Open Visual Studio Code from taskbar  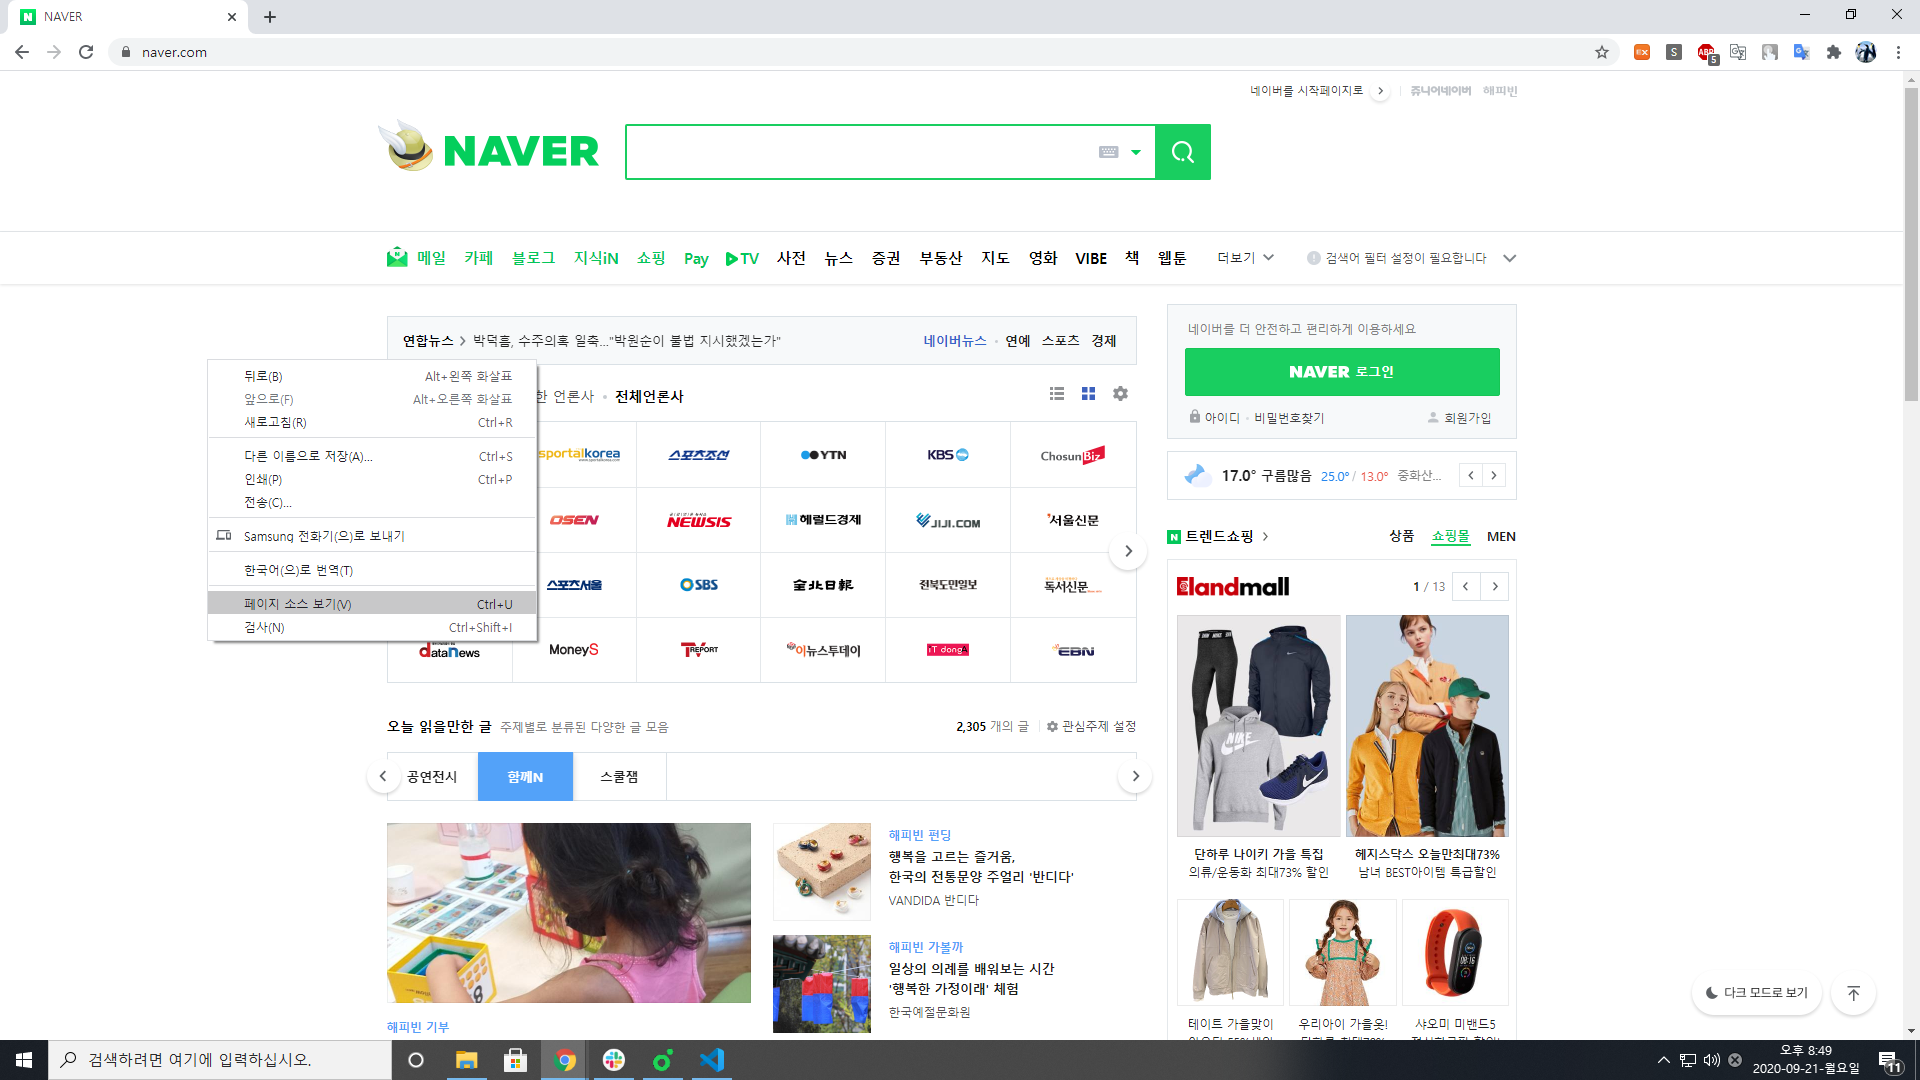click(712, 1060)
